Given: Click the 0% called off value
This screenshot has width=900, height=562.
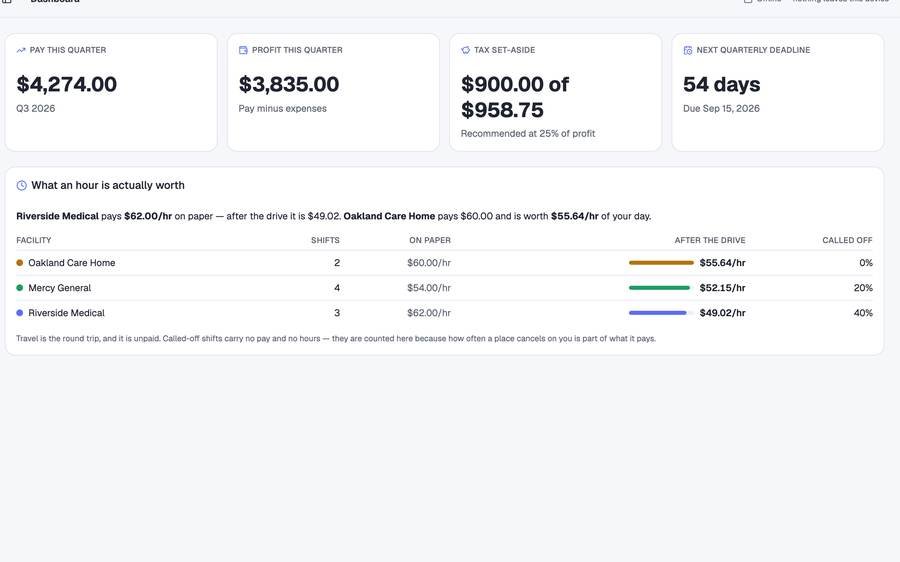Looking at the screenshot, I should pos(866,263).
